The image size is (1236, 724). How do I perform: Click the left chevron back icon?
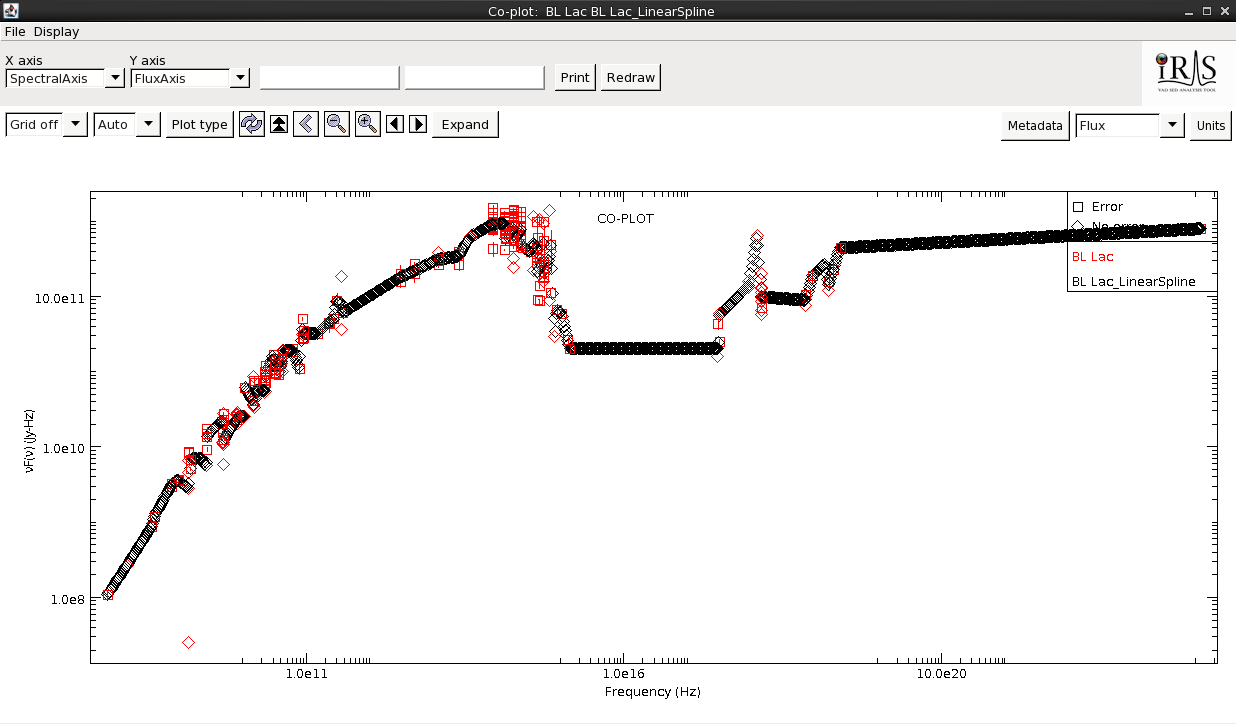click(306, 124)
